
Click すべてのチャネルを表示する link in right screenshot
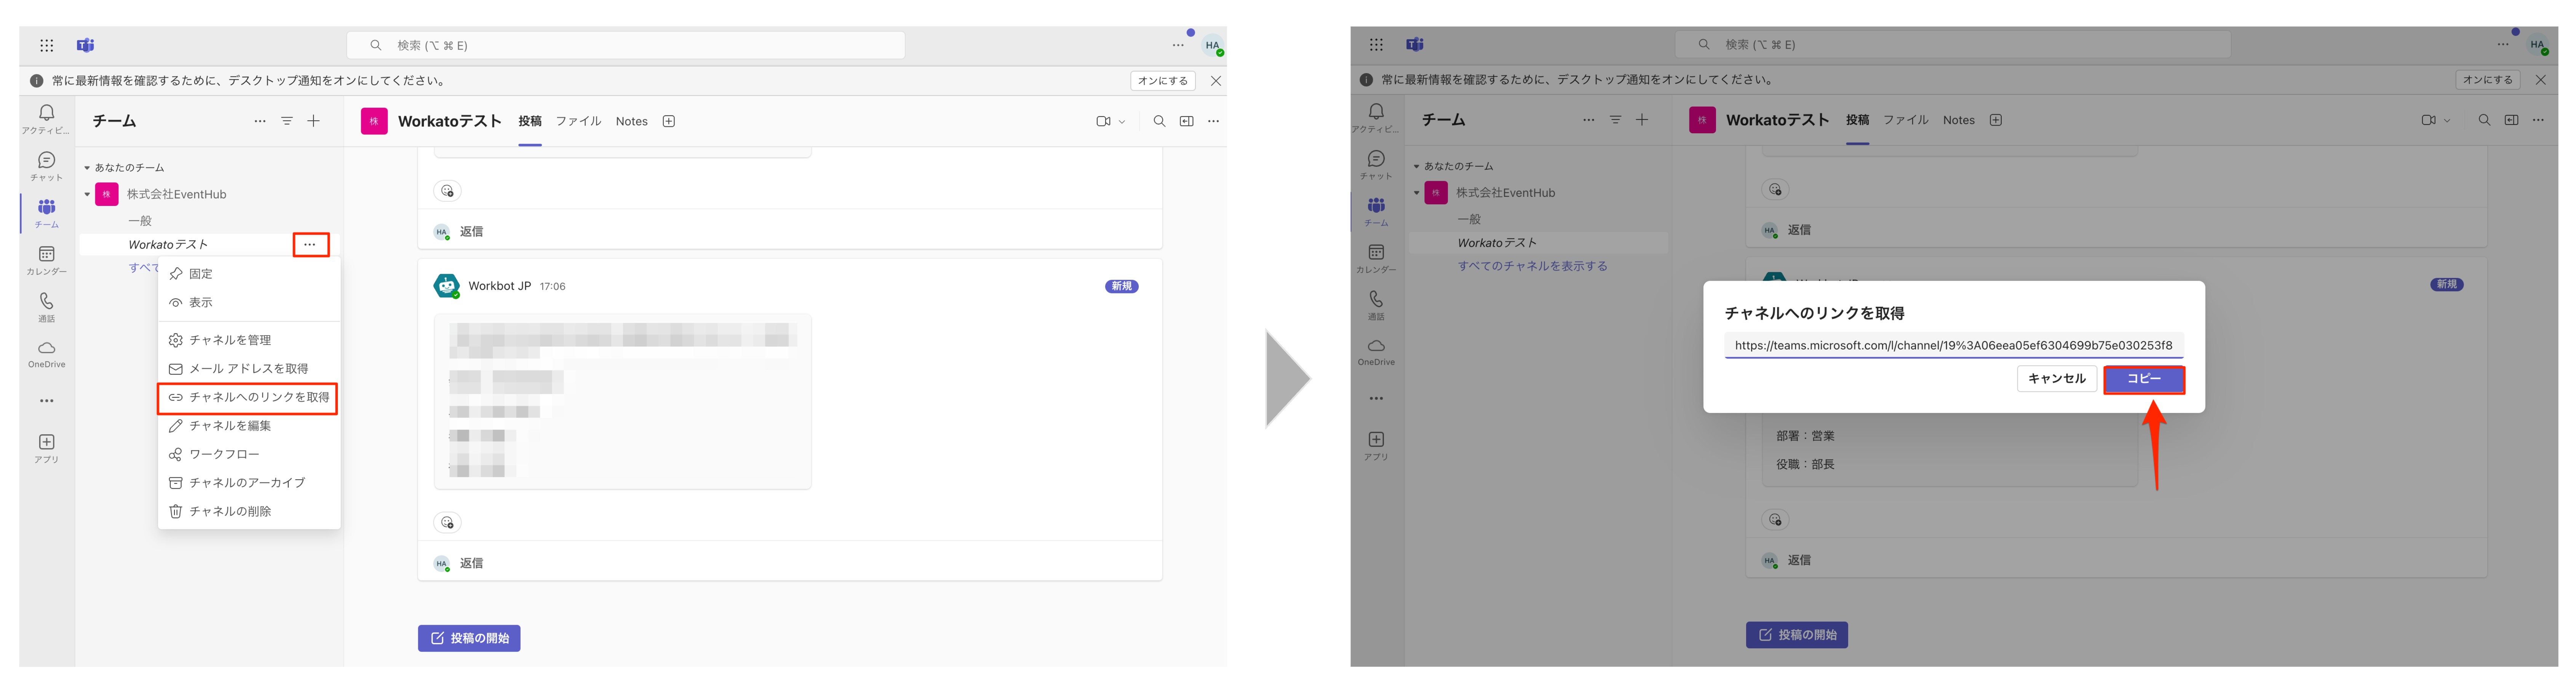point(1532,267)
